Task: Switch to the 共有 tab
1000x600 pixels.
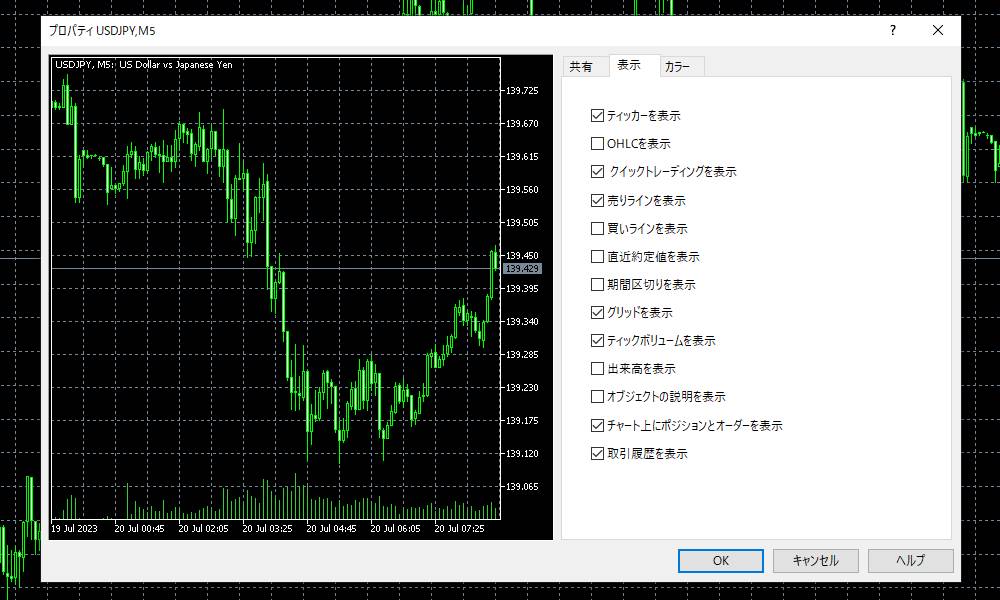Action: click(581, 67)
